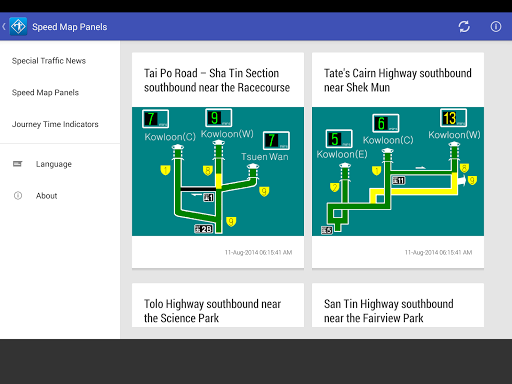View Tai Po Road speed map image
Image resolution: width=512 pixels, height=384 pixels.
[218, 171]
